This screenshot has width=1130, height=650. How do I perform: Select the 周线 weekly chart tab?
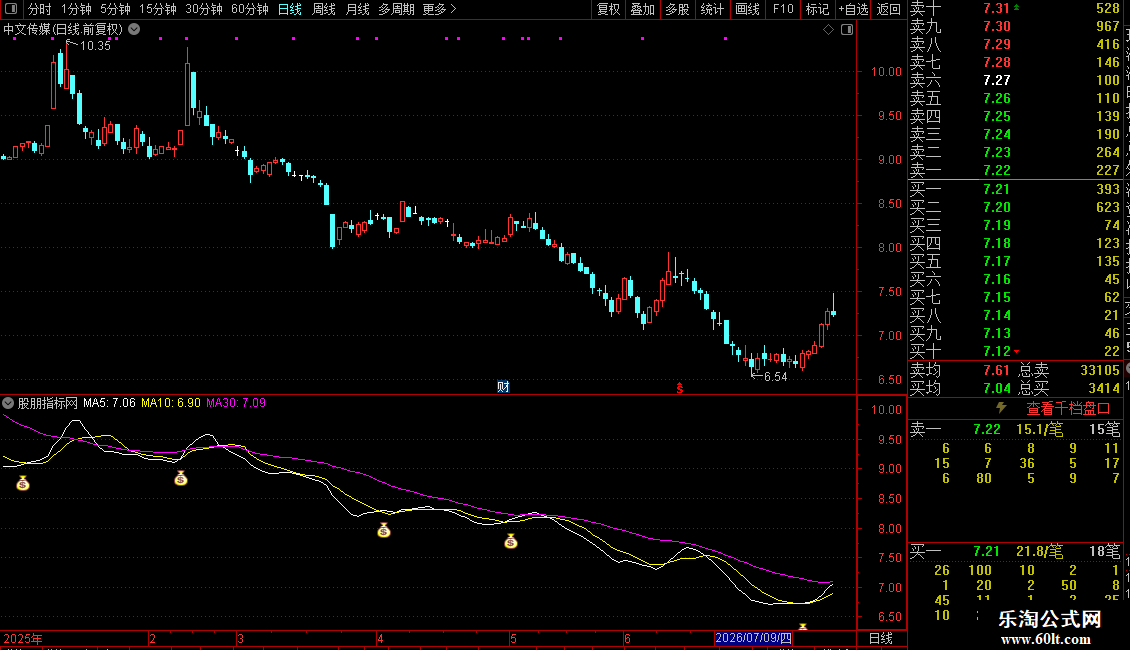coord(324,9)
